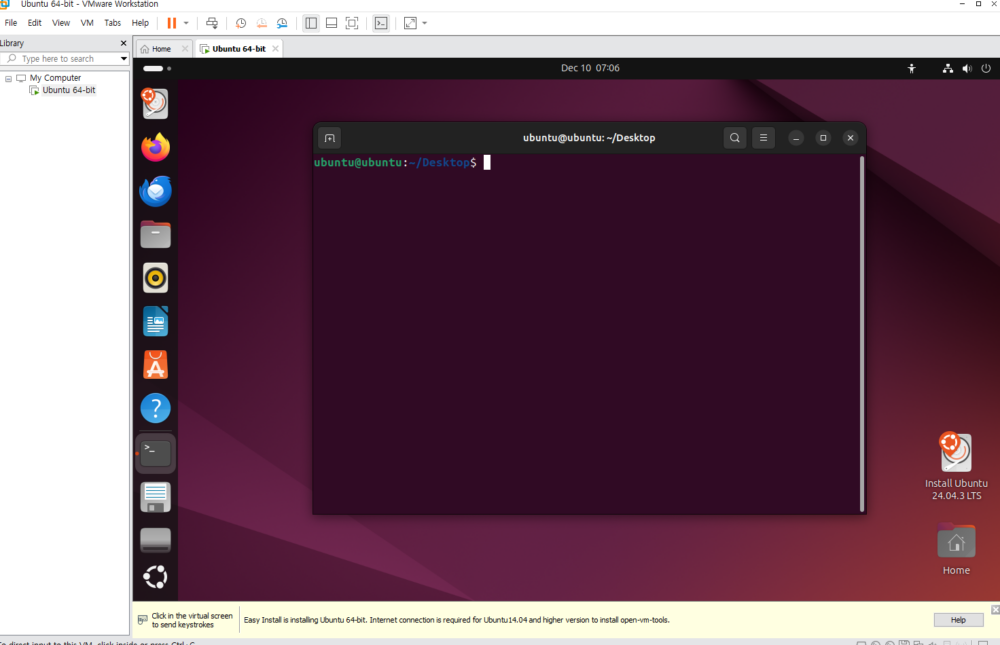Collapse the My Computer tree node

(x=8, y=78)
